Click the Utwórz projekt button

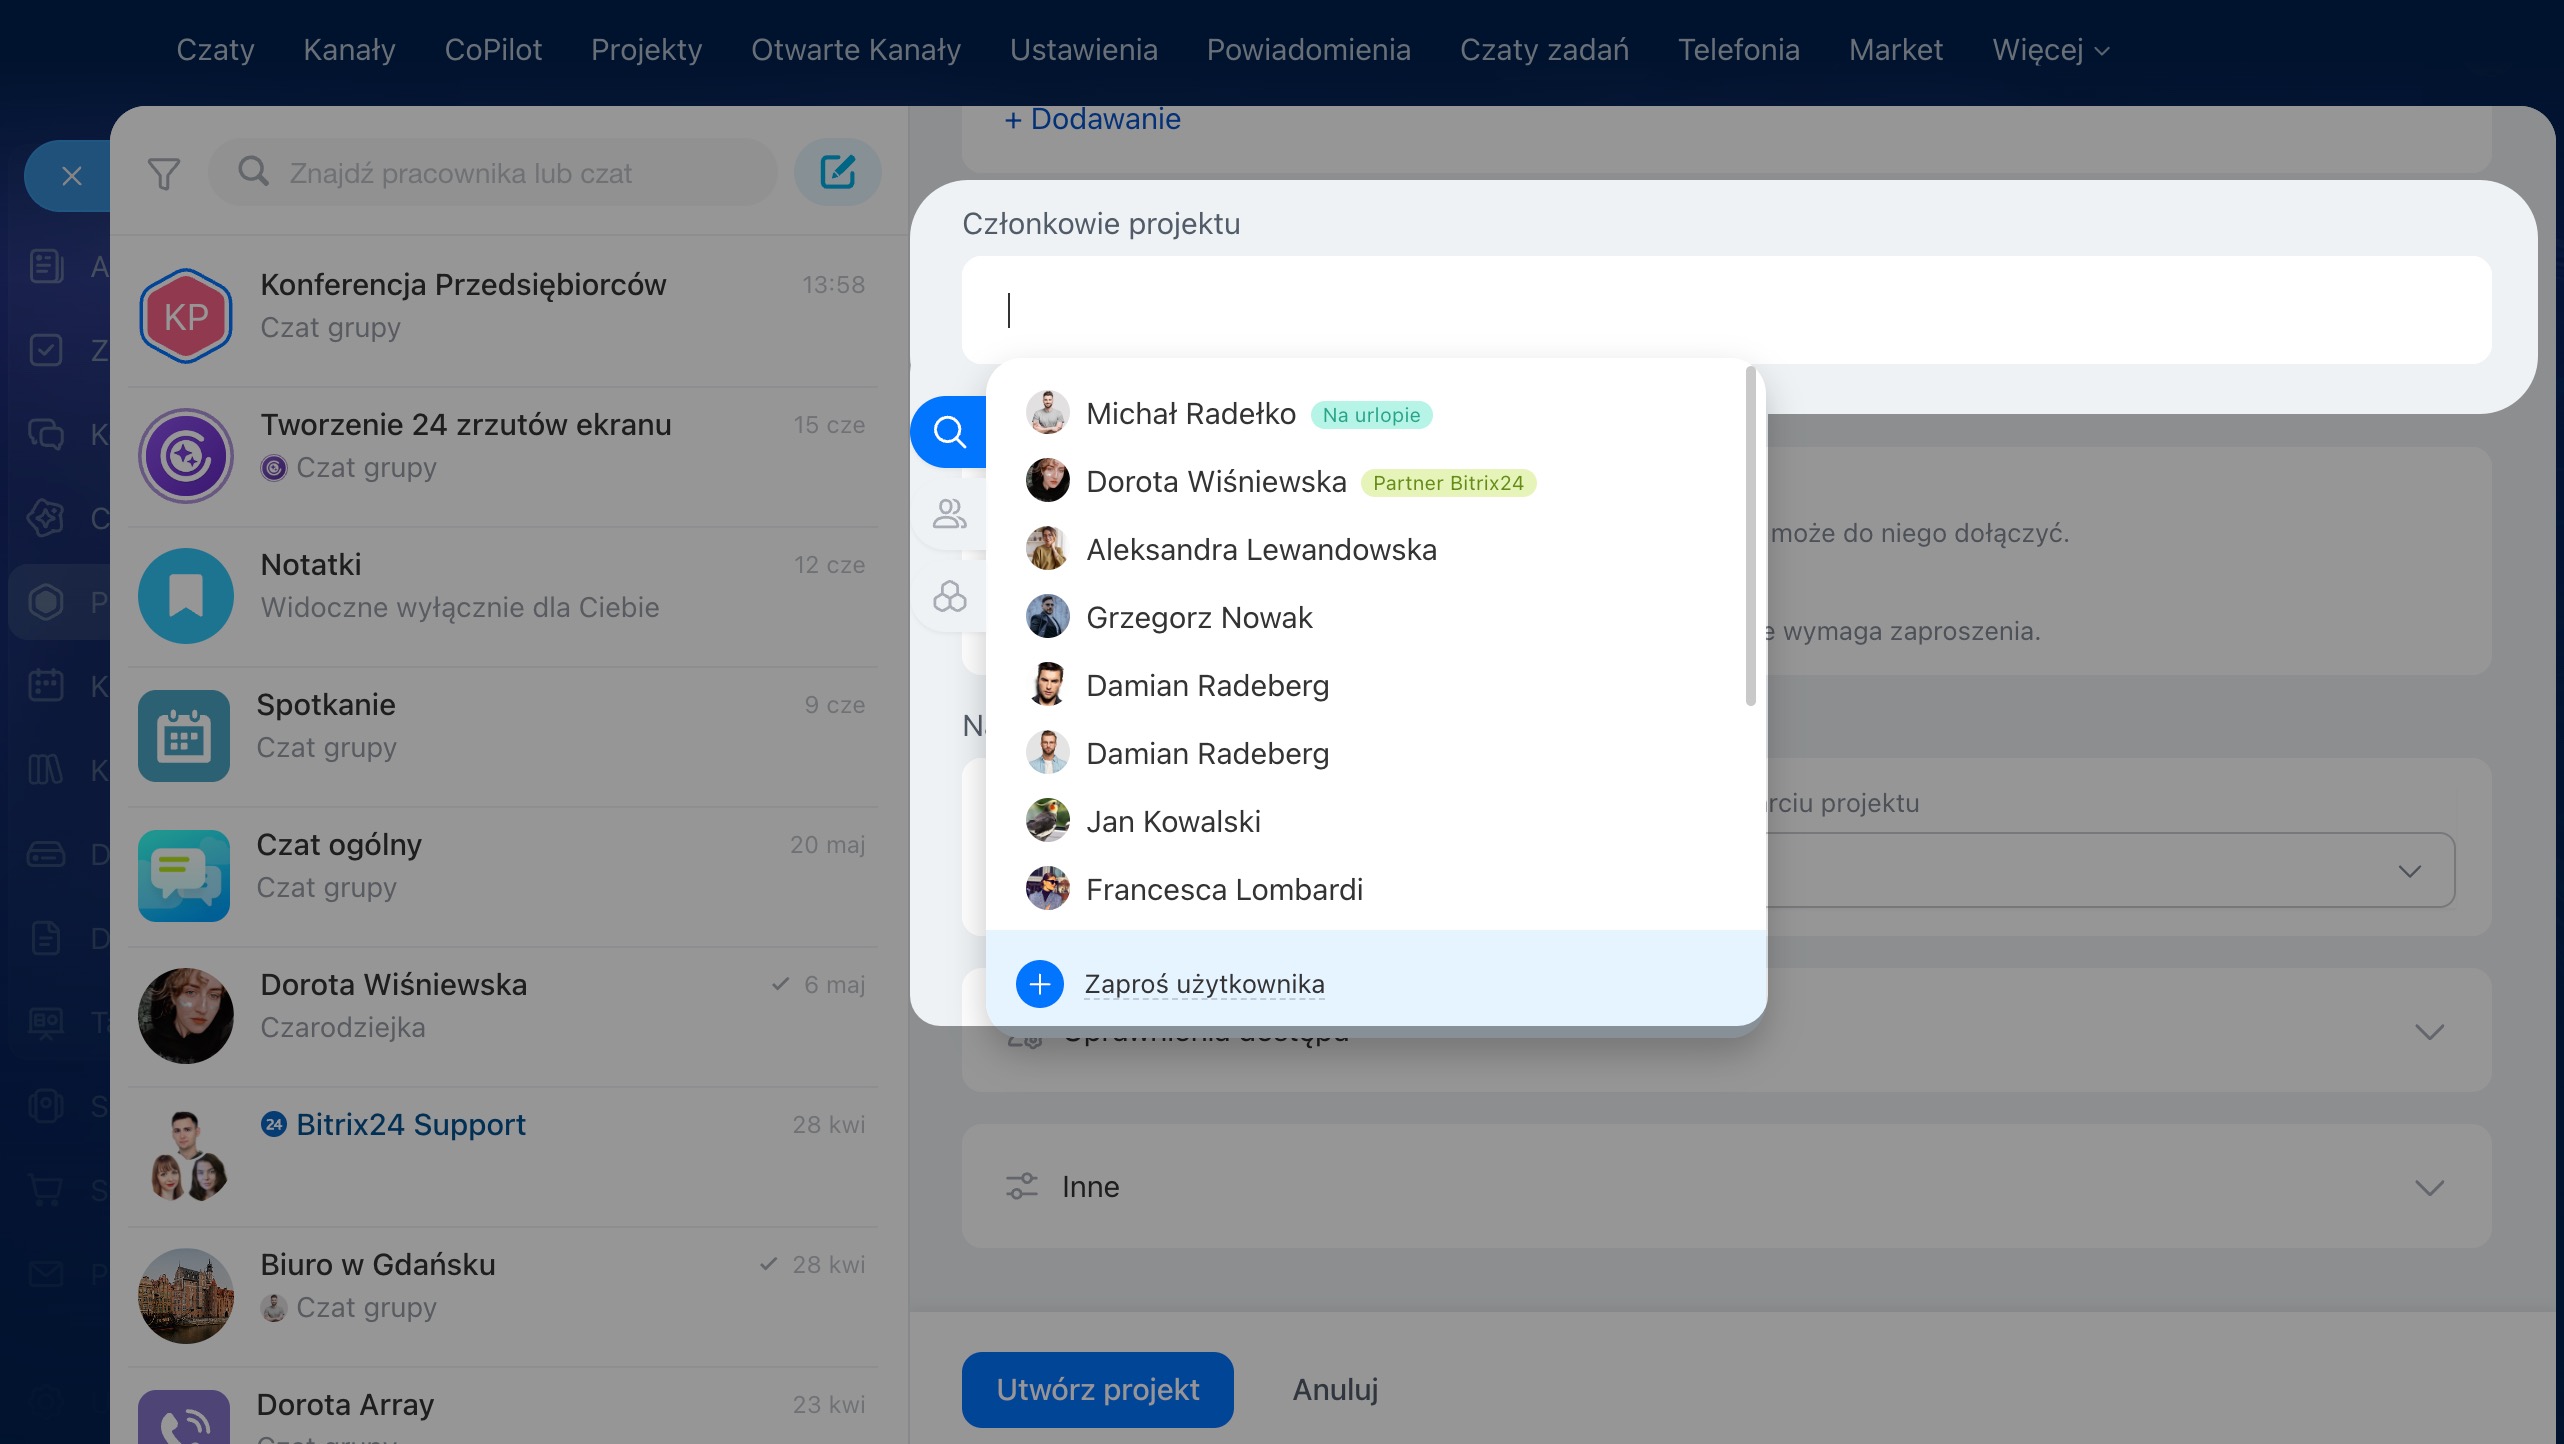point(1098,1389)
